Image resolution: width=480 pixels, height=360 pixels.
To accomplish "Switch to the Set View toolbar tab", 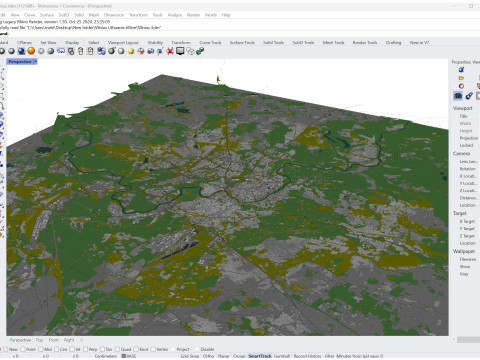I will click(48, 42).
